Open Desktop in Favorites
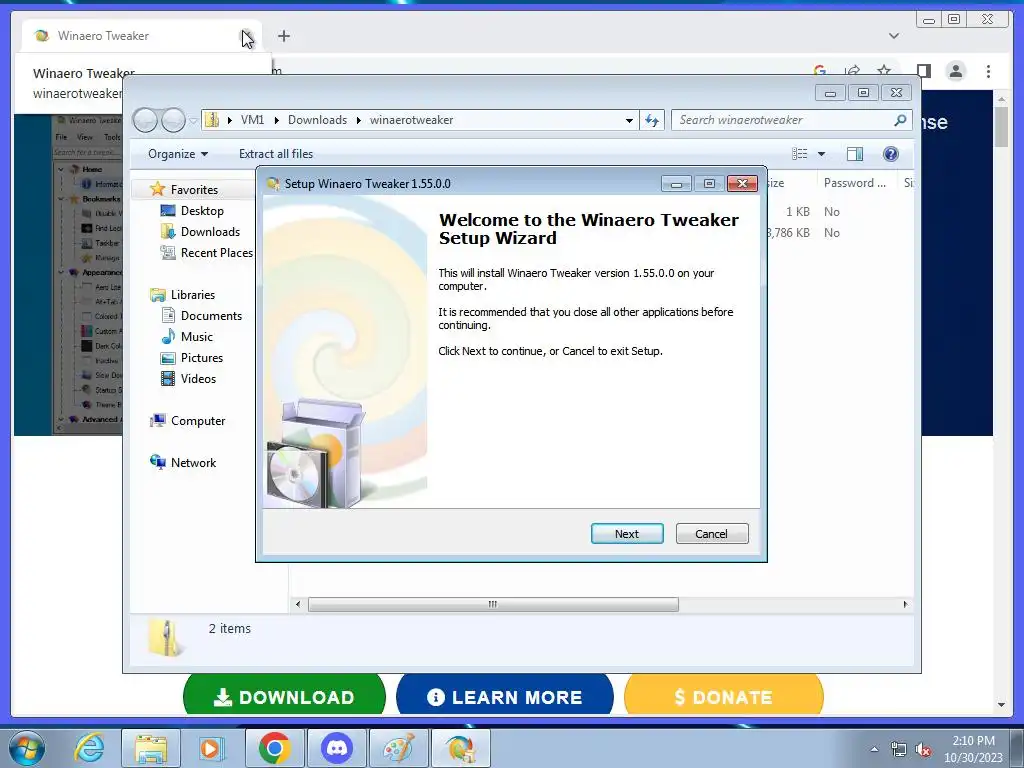 coord(202,211)
